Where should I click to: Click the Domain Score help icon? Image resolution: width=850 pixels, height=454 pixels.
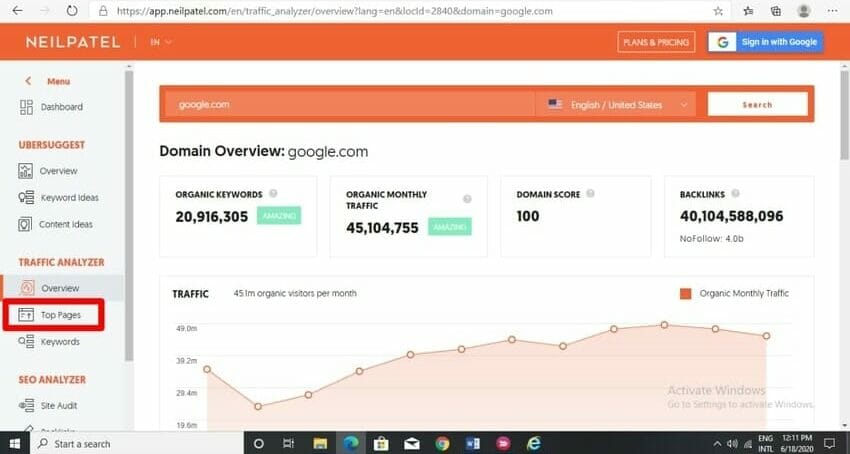[x=590, y=194]
